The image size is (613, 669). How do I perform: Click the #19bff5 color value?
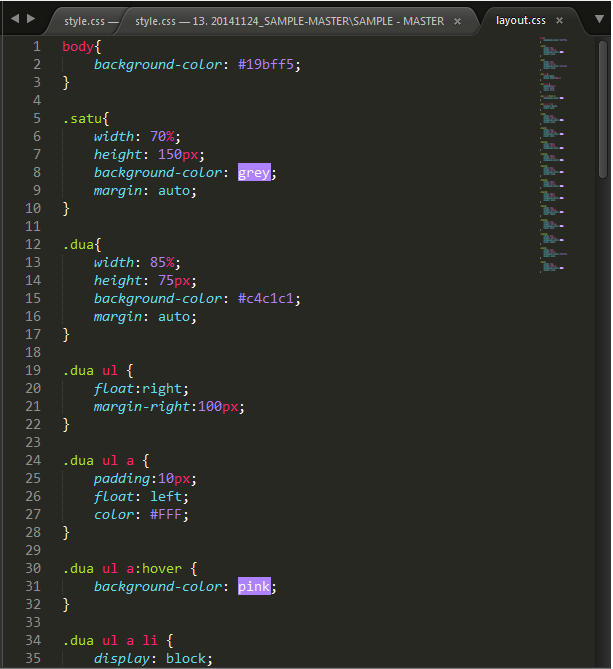coord(266,64)
